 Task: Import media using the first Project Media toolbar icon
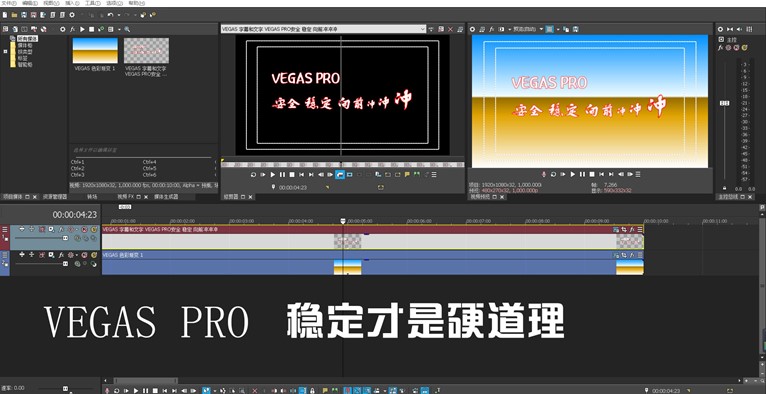pyautogui.click(x=5, y=29)
